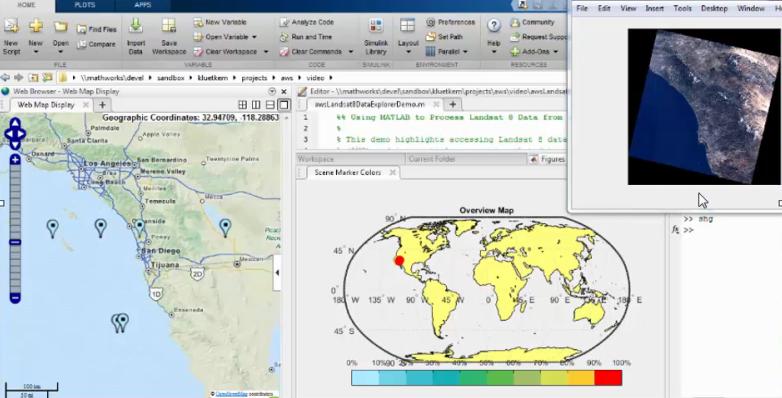Screen dimensions: 782x398
Task: Close the Scene Marker Colors tab
Action: (392, 173)
